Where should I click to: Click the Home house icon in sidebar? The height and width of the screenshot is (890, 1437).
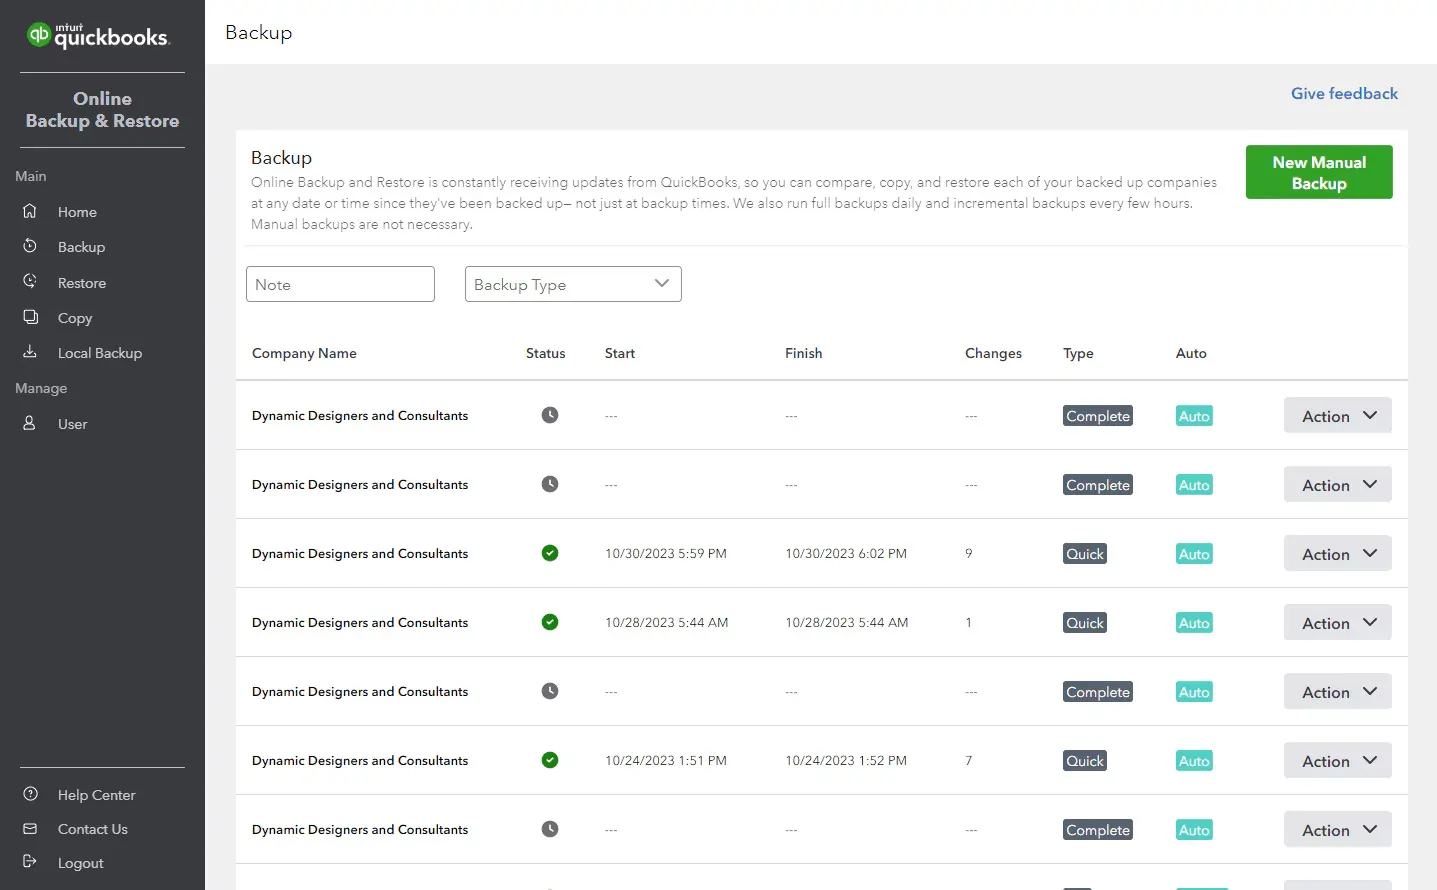30,211
